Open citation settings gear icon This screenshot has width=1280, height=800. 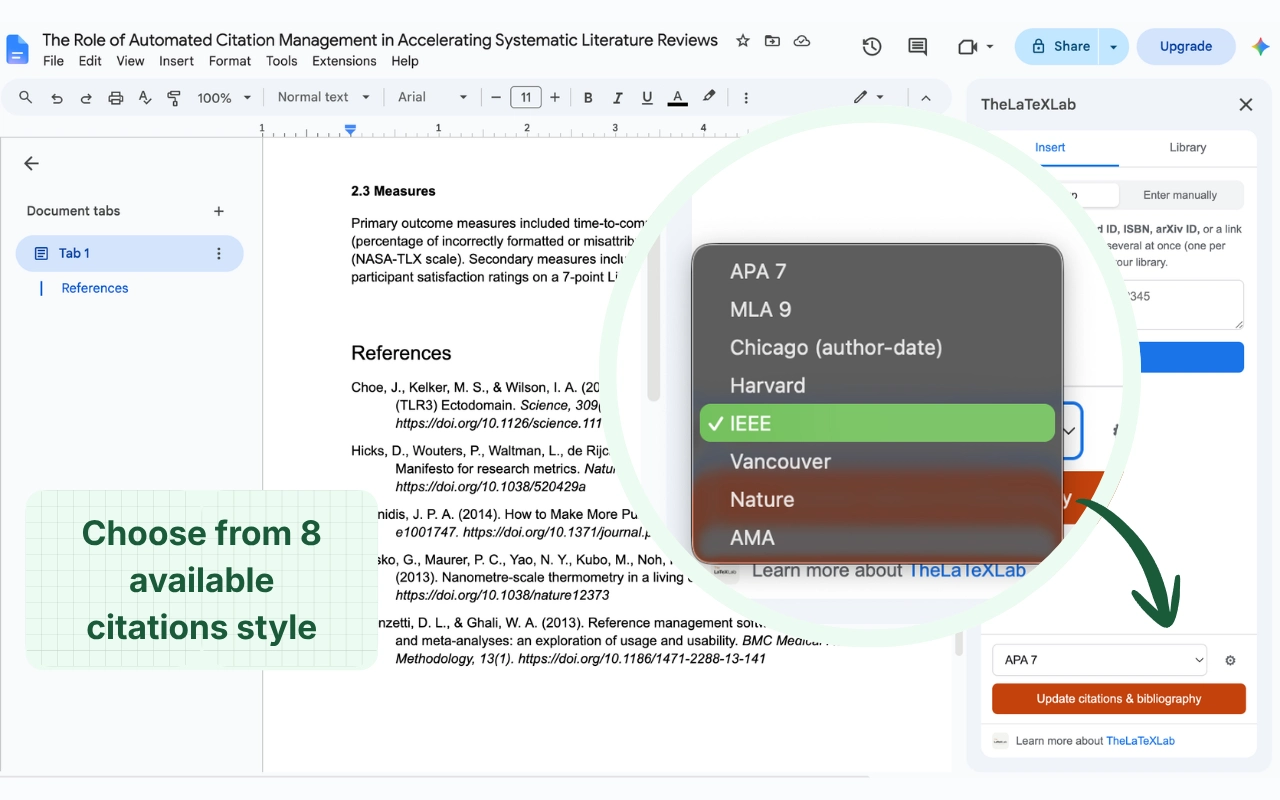[x=1230, y=660]
